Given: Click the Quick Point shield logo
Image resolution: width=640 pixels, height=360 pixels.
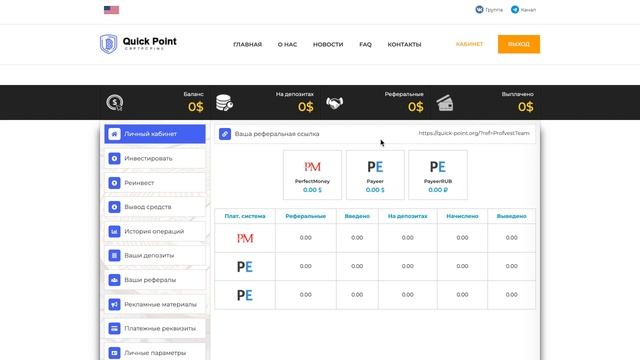Looking at the screenshot, I should point(109,44).
